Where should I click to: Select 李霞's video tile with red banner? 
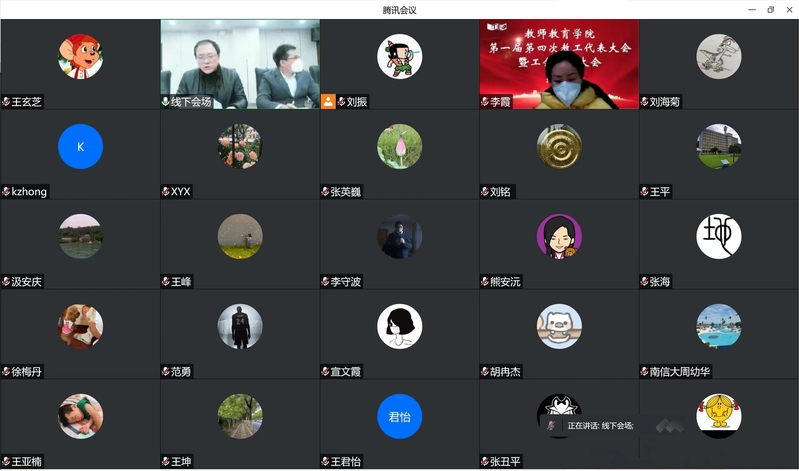[x=559, y=64]
